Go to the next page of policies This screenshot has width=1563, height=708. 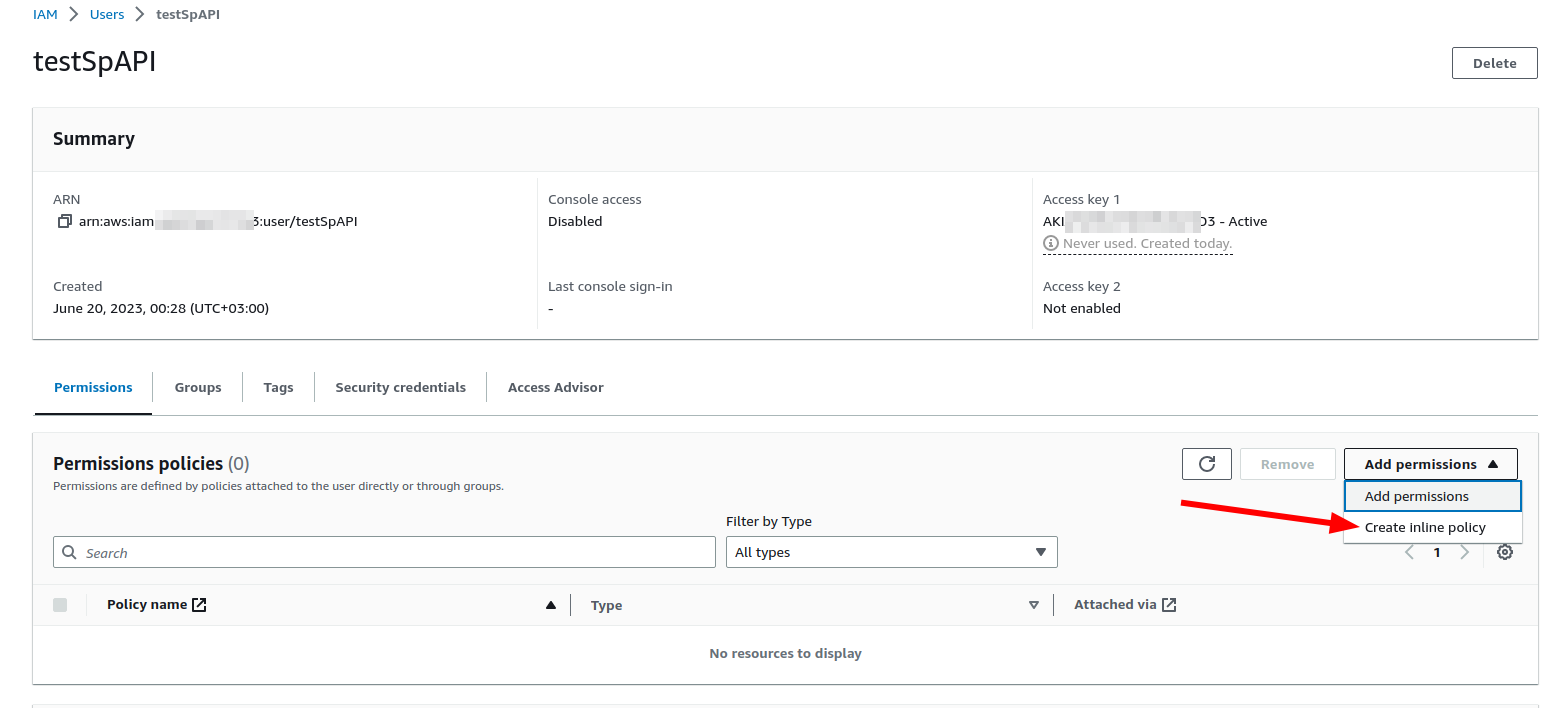[1465, 552]
